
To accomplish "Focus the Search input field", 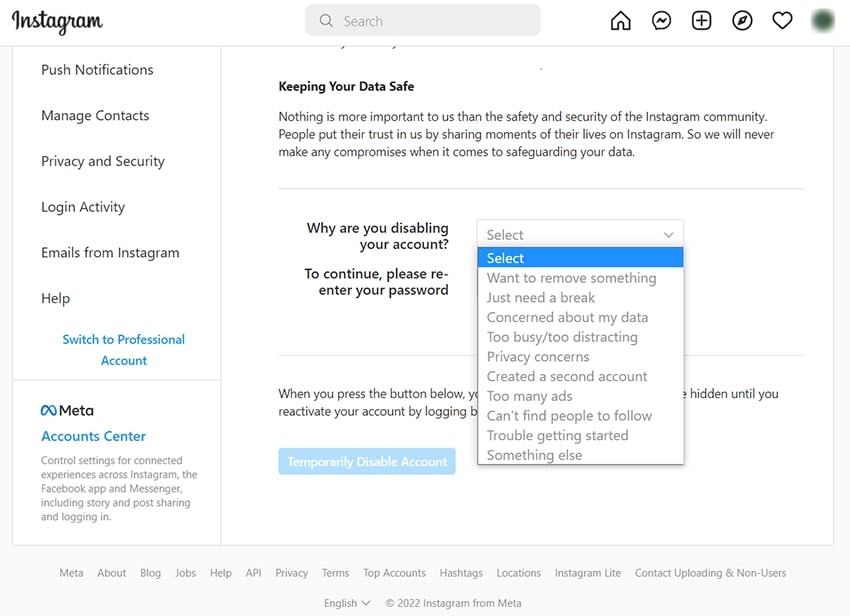I will pos(423,21).
